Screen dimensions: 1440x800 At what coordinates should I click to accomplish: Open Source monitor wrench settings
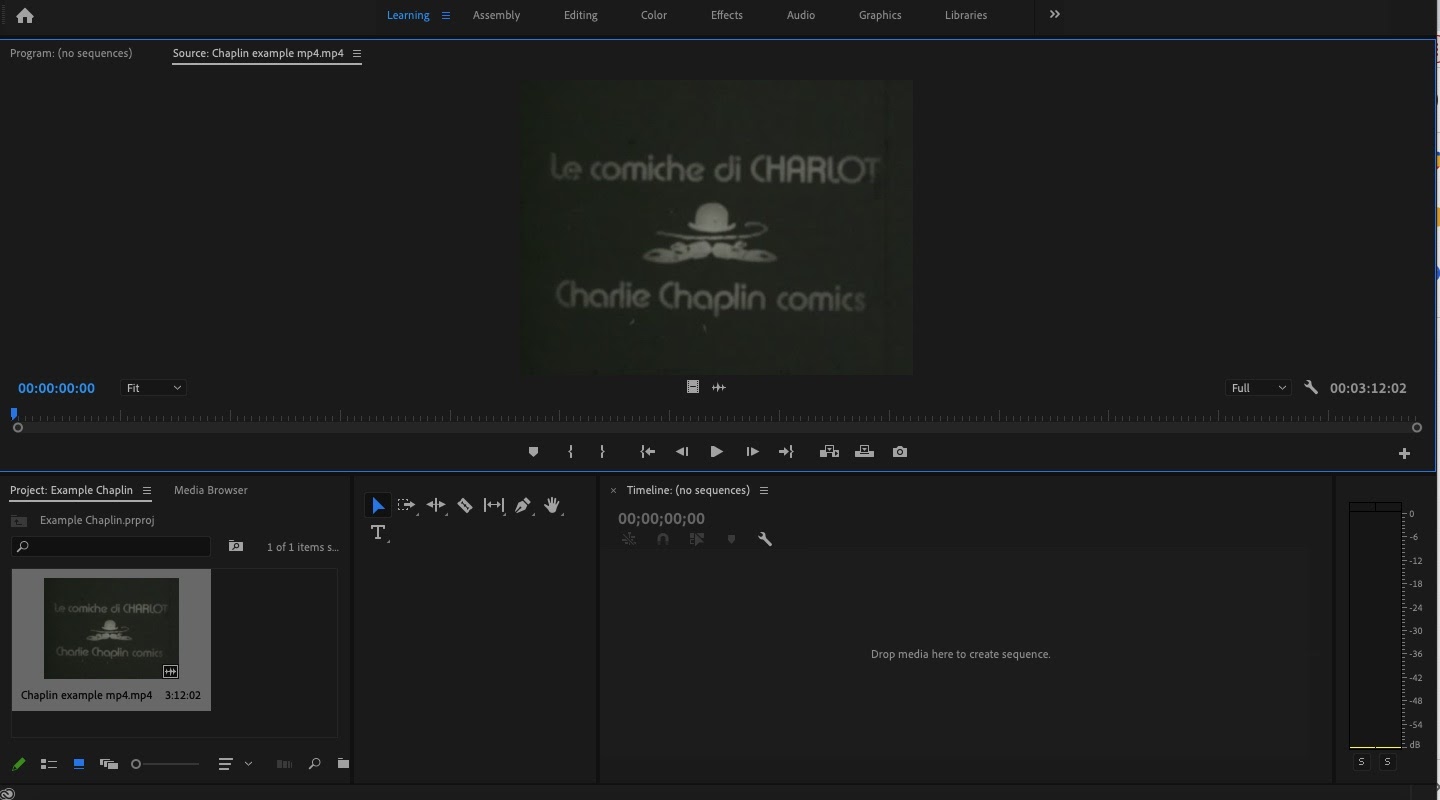[1311, 387]
